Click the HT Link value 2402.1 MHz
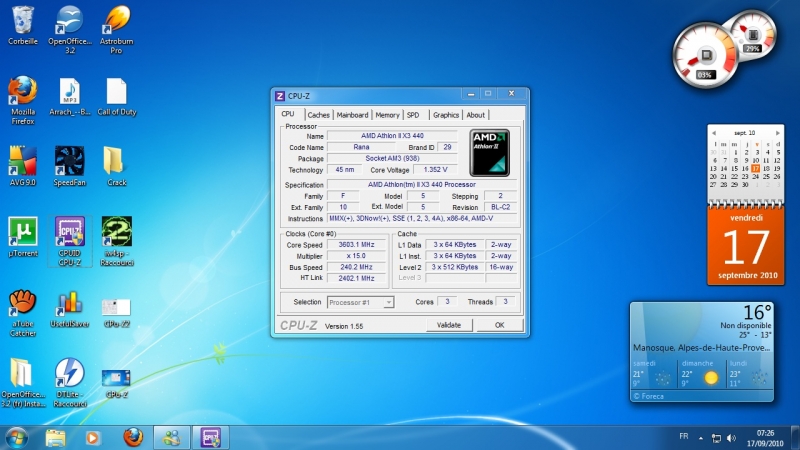The height and width of the screenshot is (450, 800). pos(356,278)
